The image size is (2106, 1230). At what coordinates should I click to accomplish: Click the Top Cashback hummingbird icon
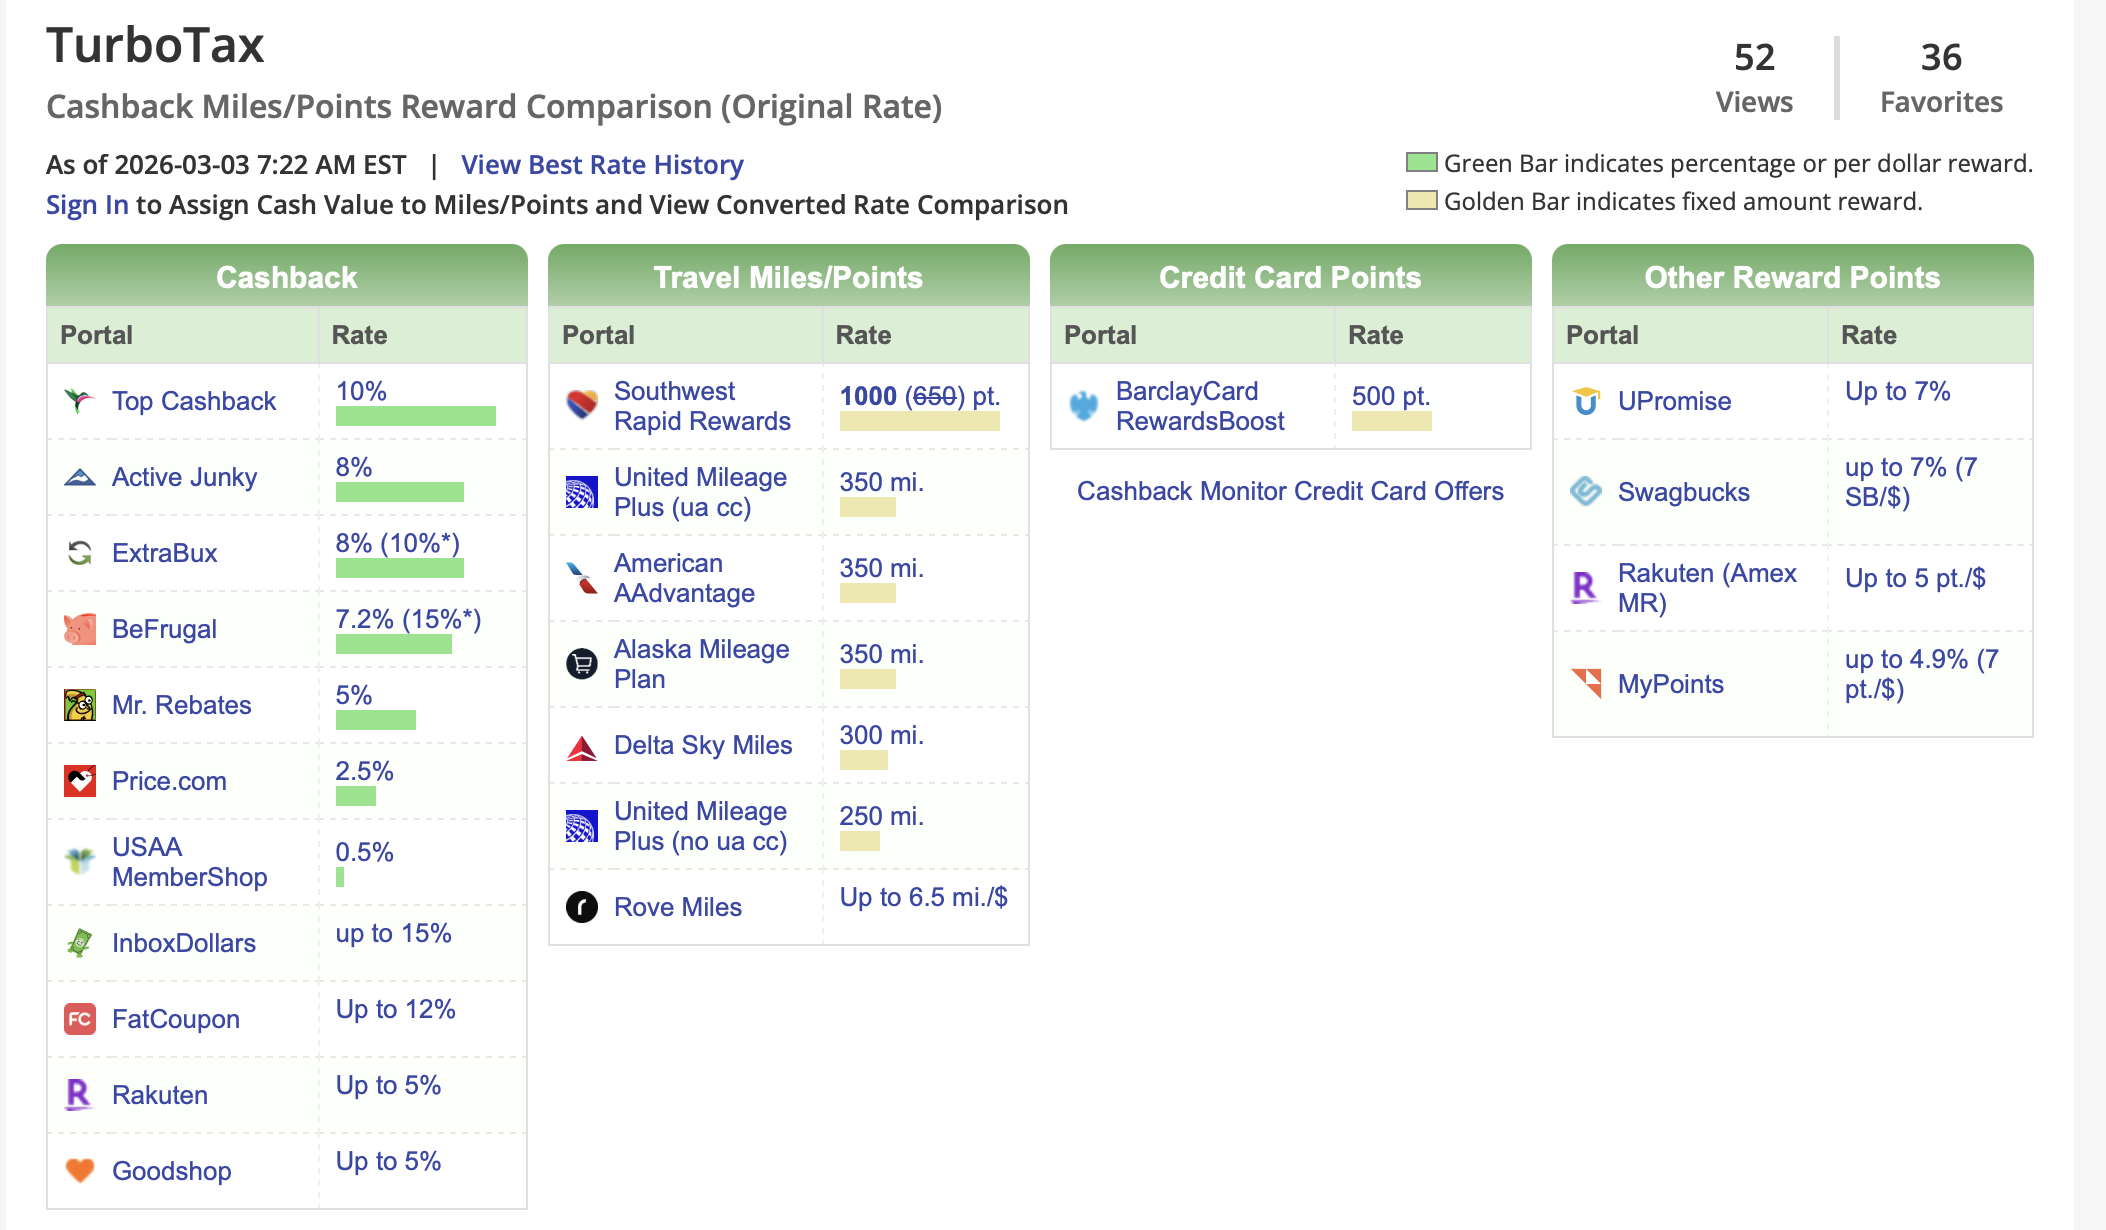(79, 401)
